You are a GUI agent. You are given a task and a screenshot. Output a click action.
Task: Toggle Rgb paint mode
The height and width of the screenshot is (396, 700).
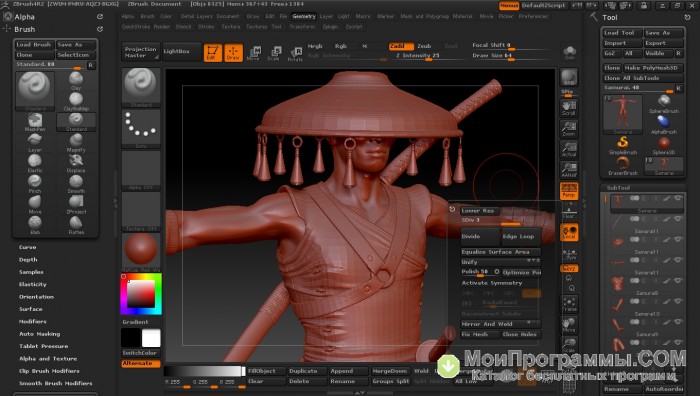pyautogui.click(x=341, y=46)
